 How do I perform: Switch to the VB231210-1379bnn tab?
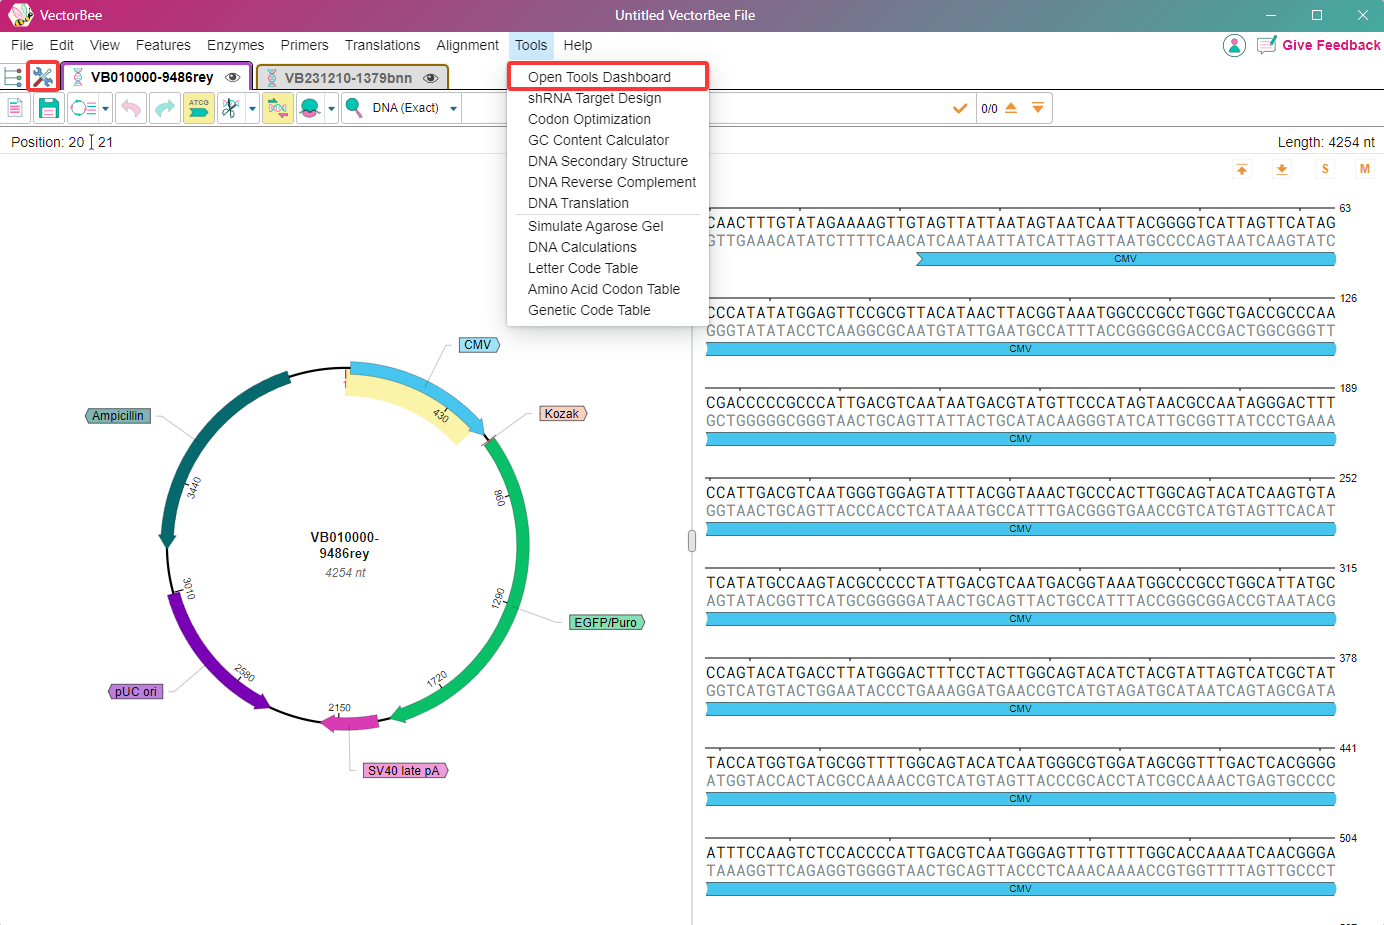point(352,78)
